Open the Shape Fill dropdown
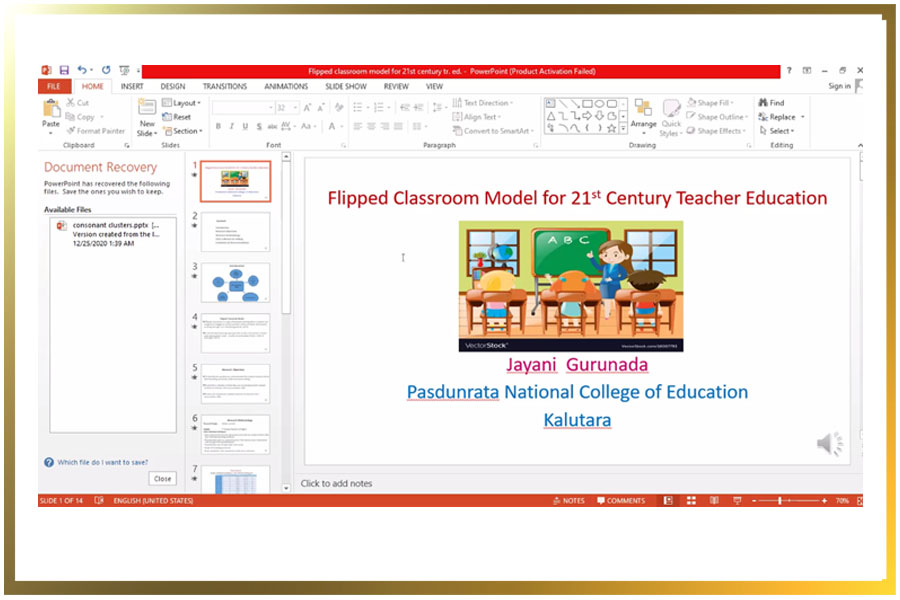Image resolution: width=900 pixels, height=600 pixels. [x=710, y=103]
